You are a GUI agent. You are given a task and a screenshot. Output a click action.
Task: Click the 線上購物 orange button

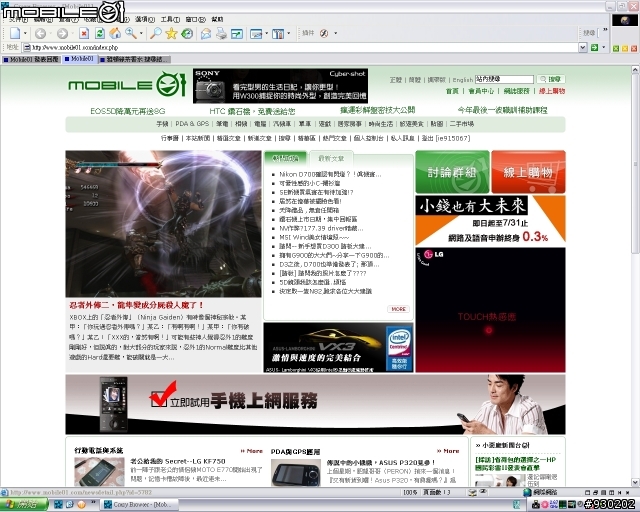(529, 172)
